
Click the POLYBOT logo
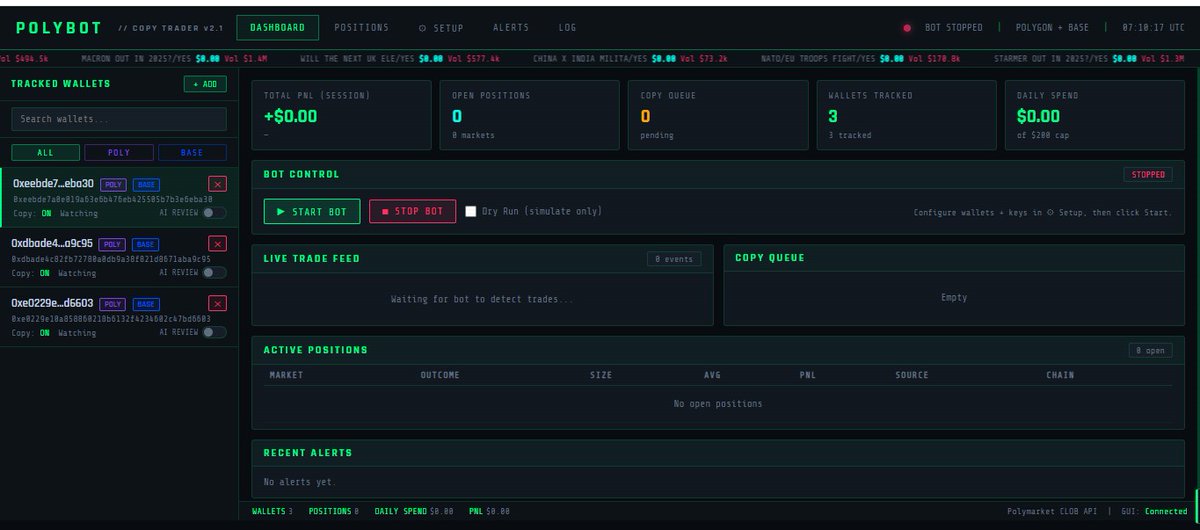click(59, 27)
